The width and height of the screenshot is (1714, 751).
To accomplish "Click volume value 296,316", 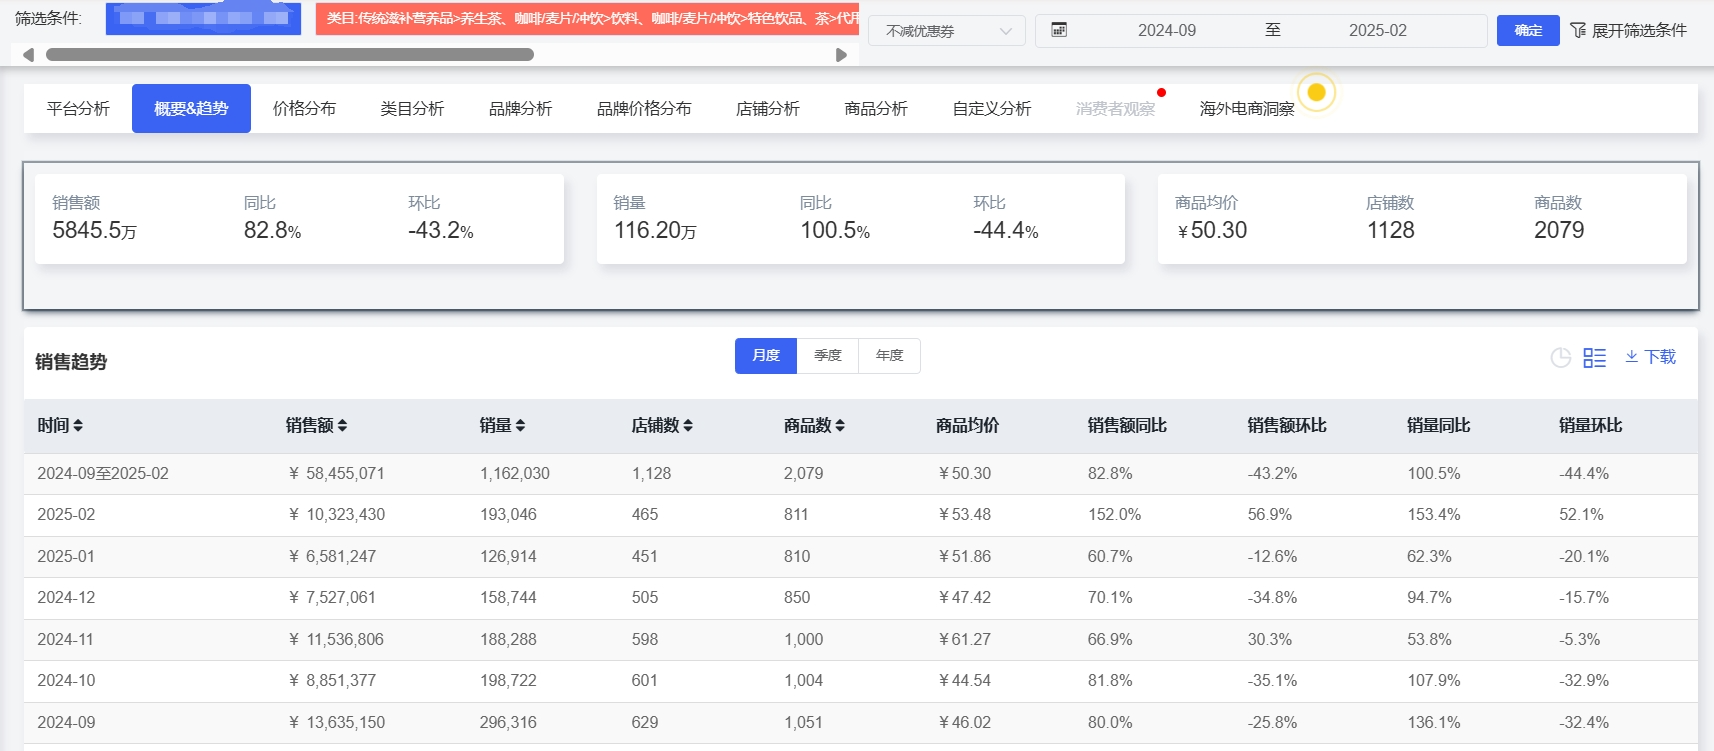I will point(508,723).
